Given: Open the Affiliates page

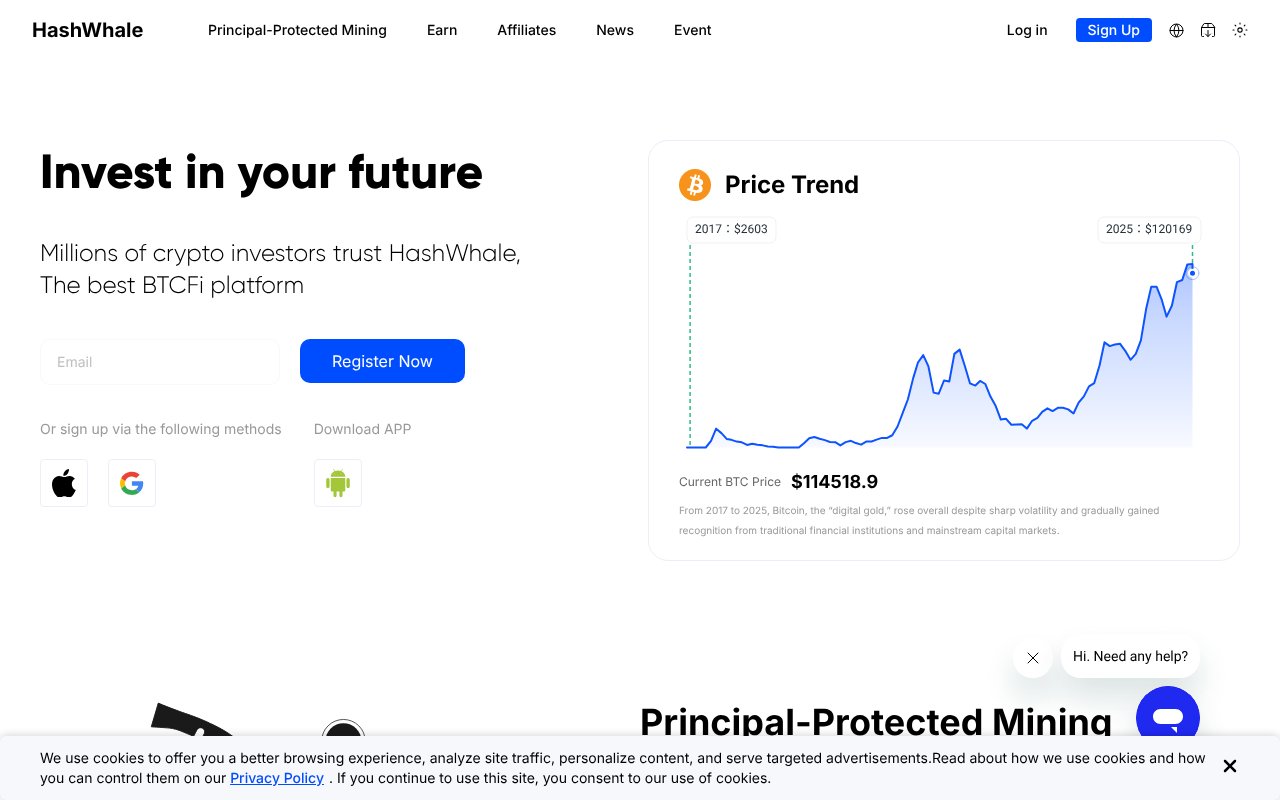Looking at the screenshot, I should 526,30.
